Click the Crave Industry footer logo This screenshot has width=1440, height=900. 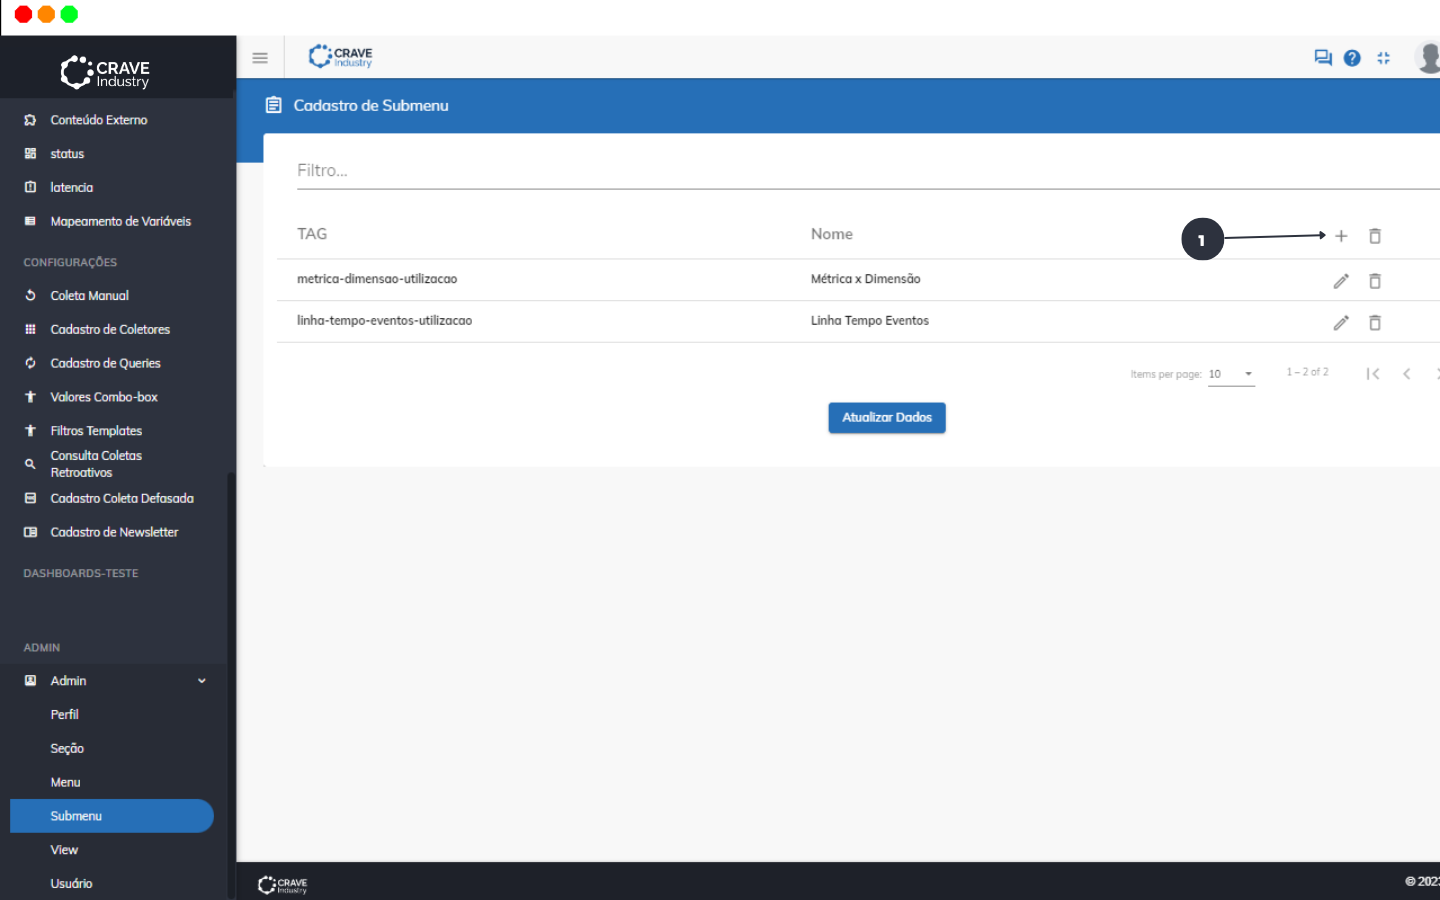coord(282,885)
